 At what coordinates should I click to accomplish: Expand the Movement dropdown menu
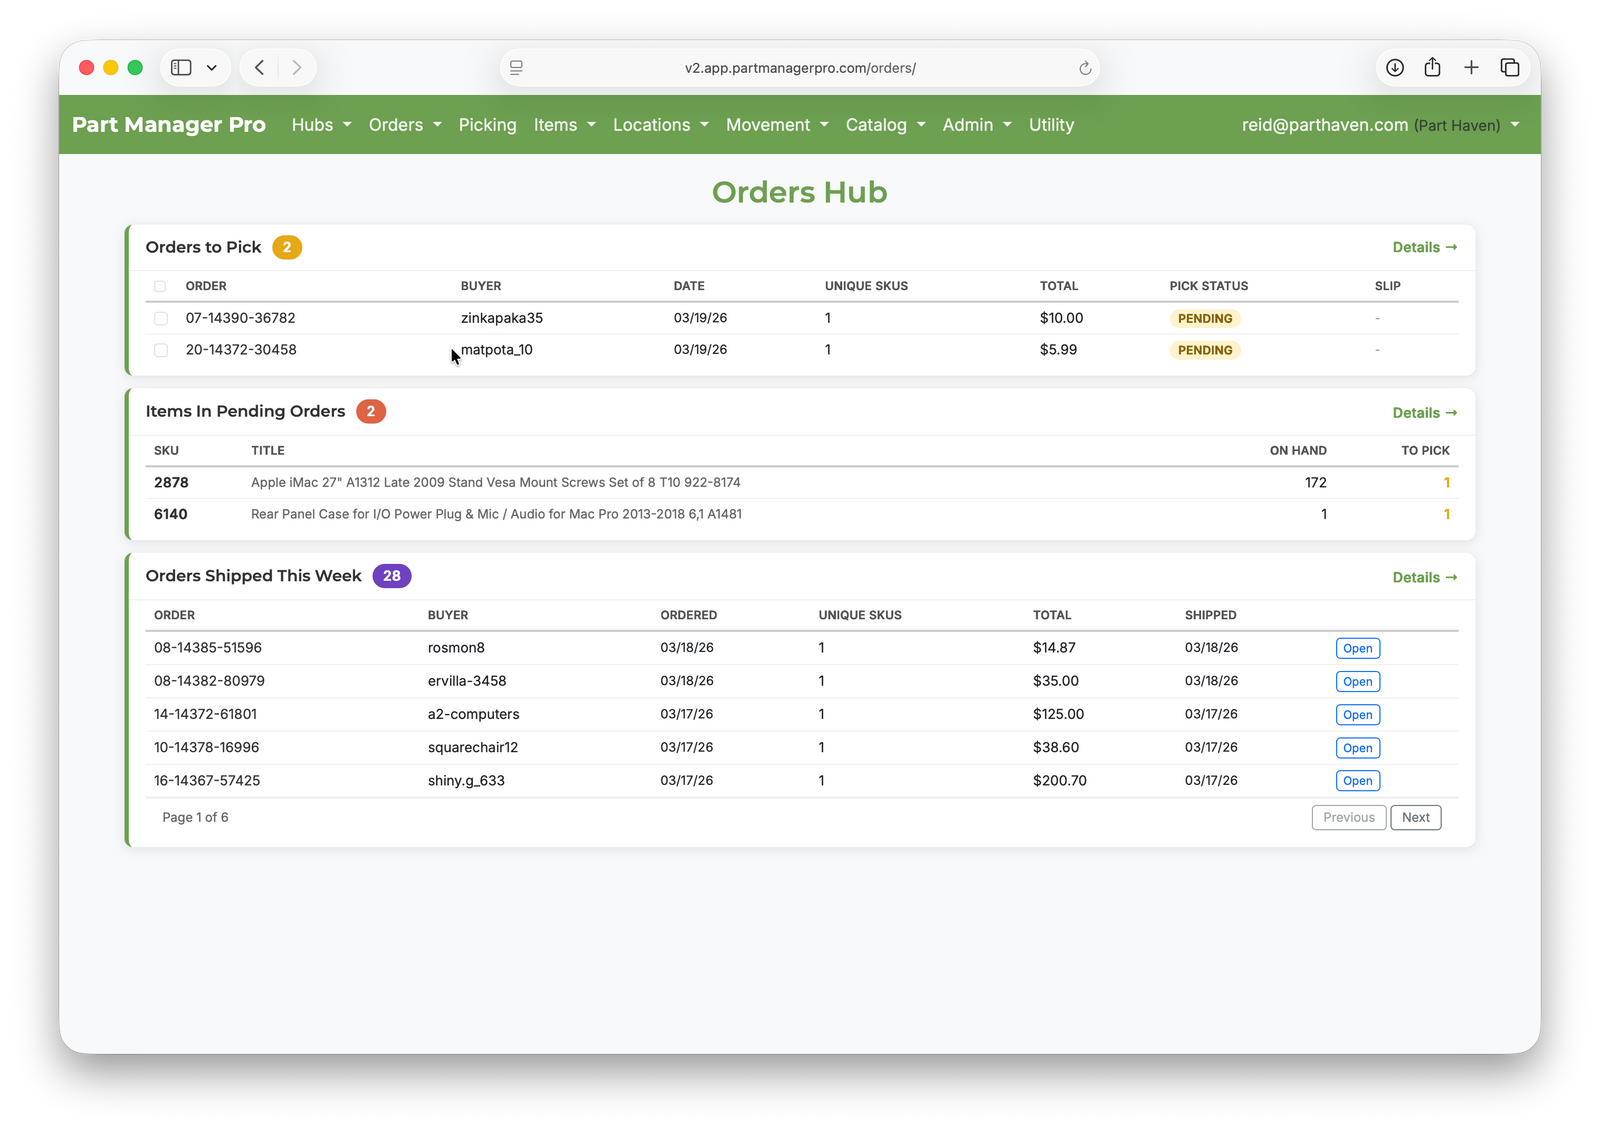(x=777, y=125)
